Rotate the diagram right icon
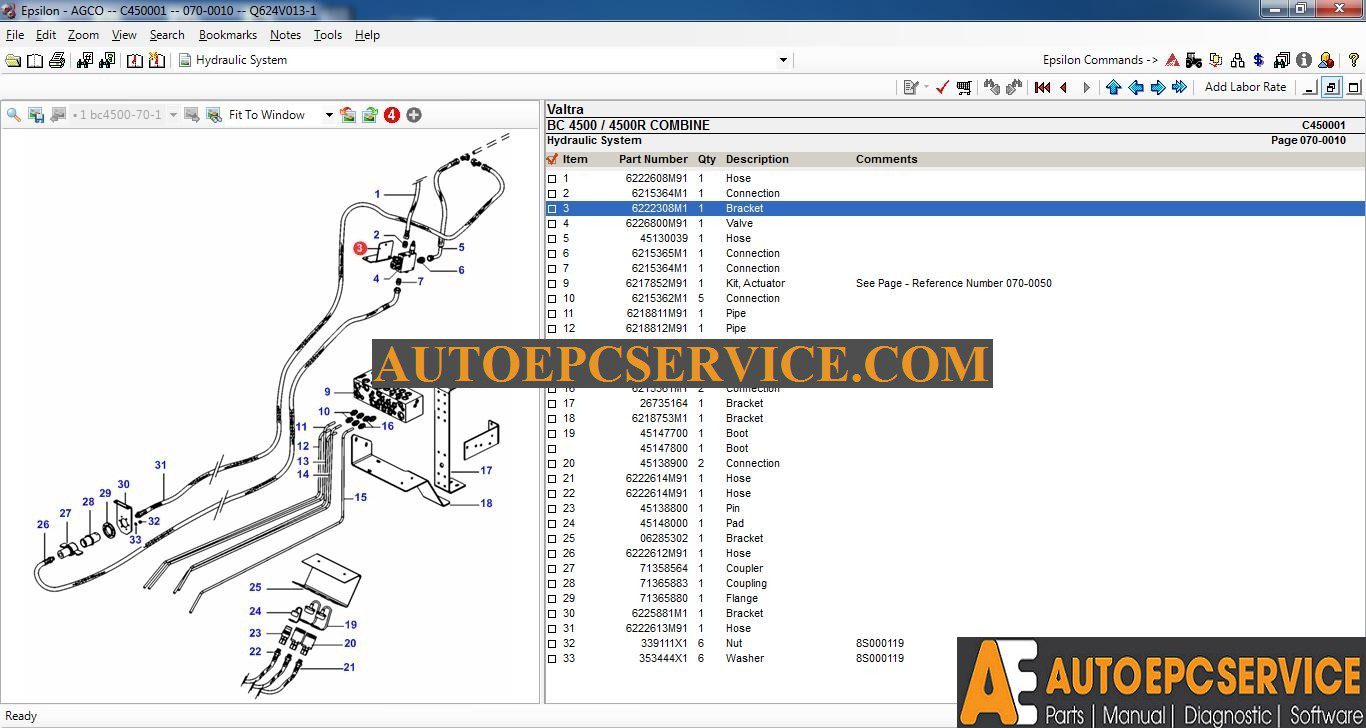Viewport: 1366px width, 728px height. coord(369,115)
